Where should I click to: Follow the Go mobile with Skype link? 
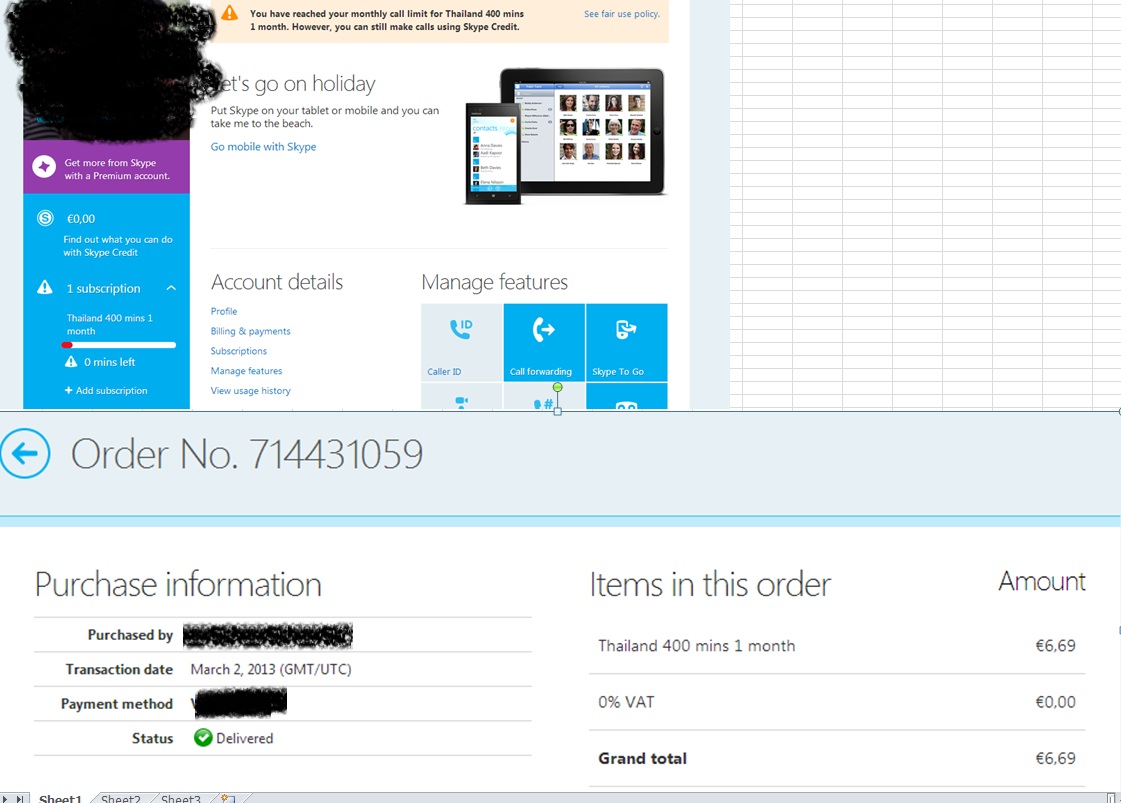(263, 147)
